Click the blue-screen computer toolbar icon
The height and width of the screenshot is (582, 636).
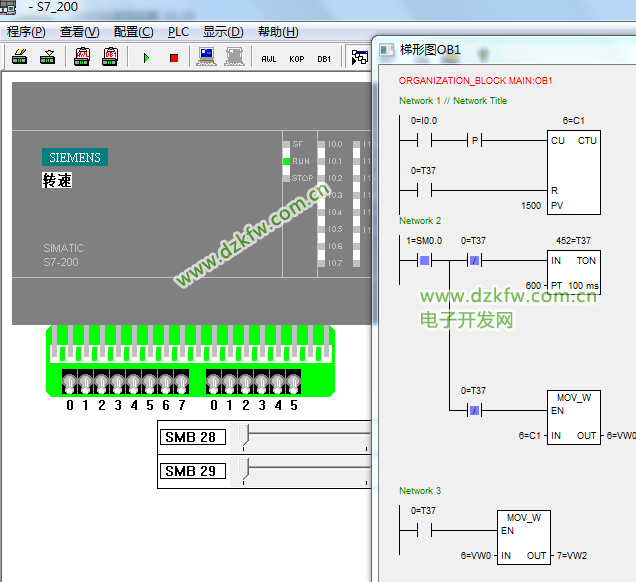tap(207, 57)
